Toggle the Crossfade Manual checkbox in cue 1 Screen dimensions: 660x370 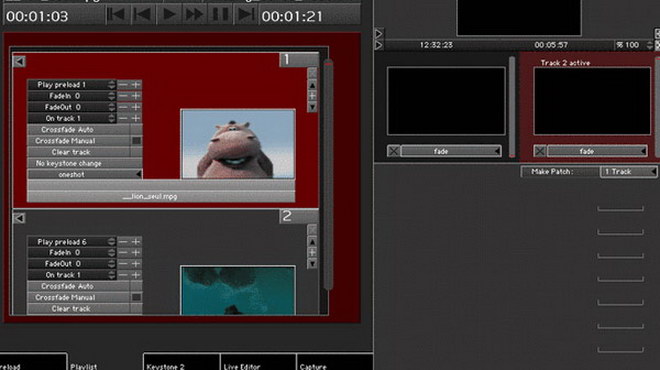(136, 141)
